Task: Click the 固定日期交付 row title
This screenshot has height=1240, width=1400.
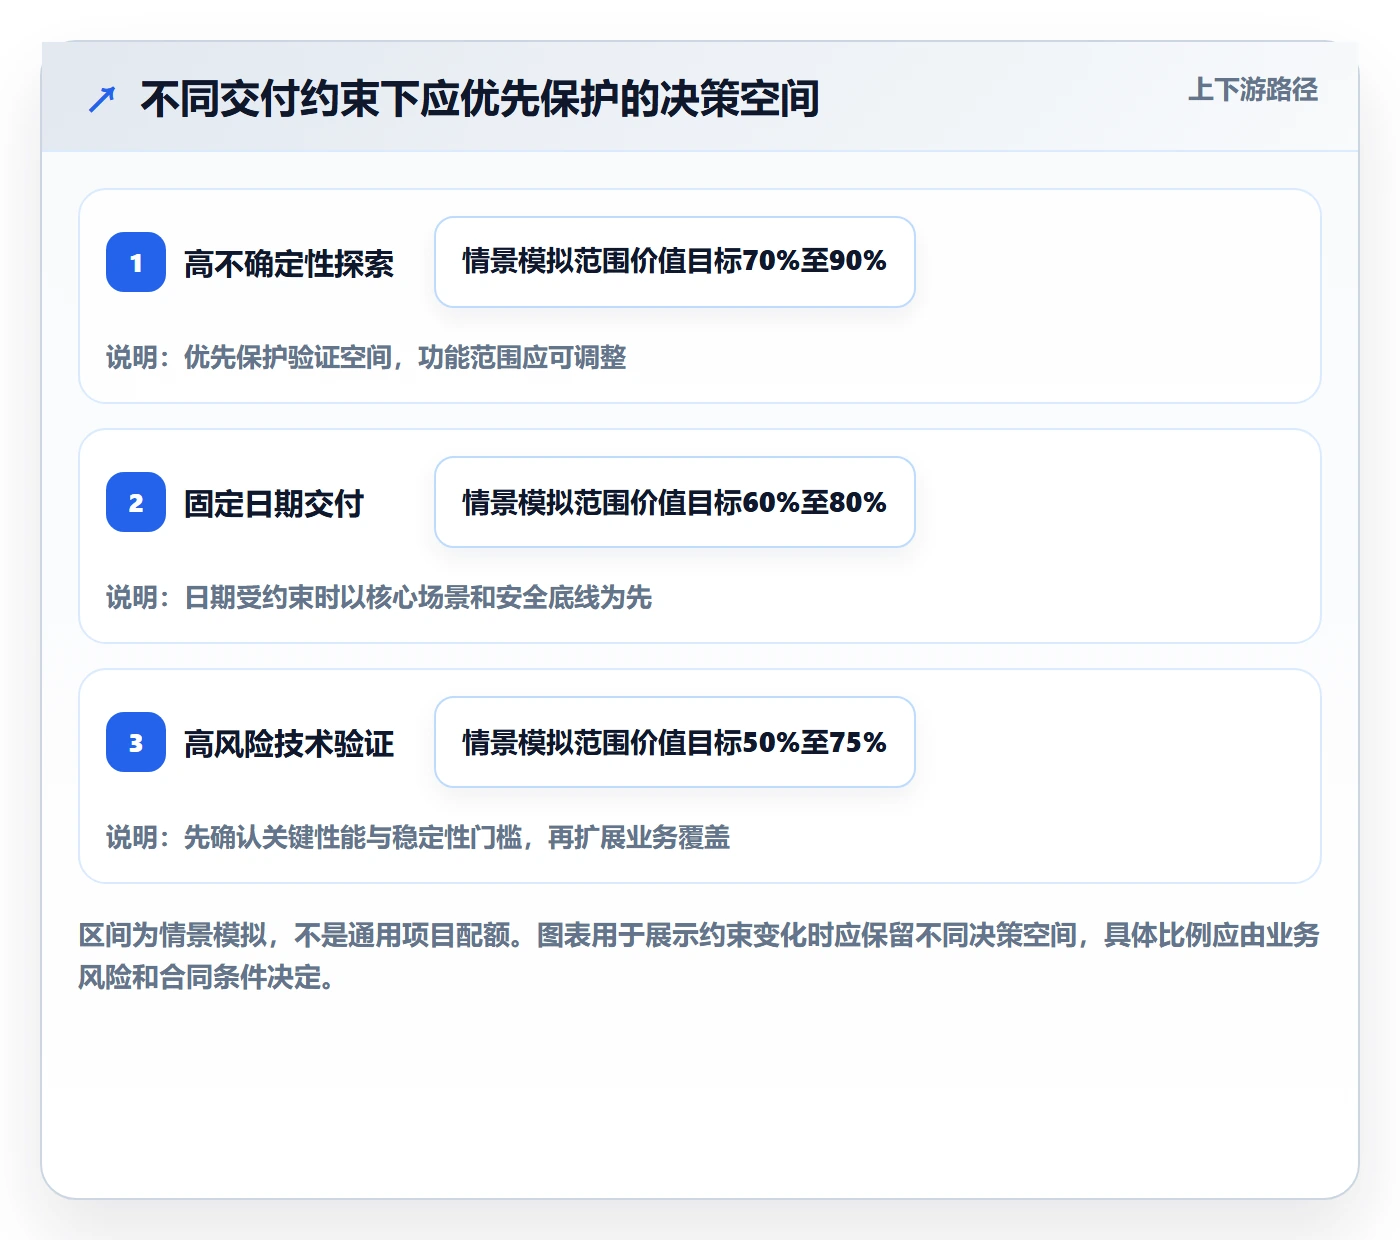Action: (x=274, y=504)
